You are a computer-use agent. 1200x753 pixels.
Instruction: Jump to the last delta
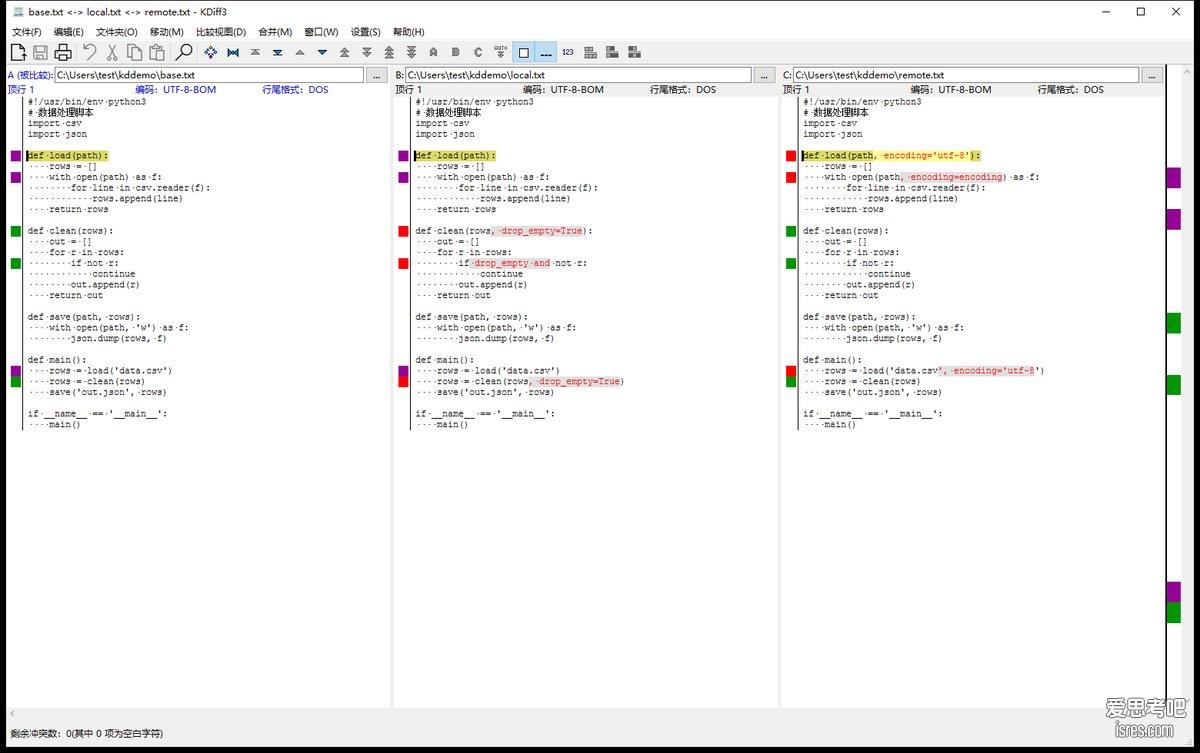(277, 52)
